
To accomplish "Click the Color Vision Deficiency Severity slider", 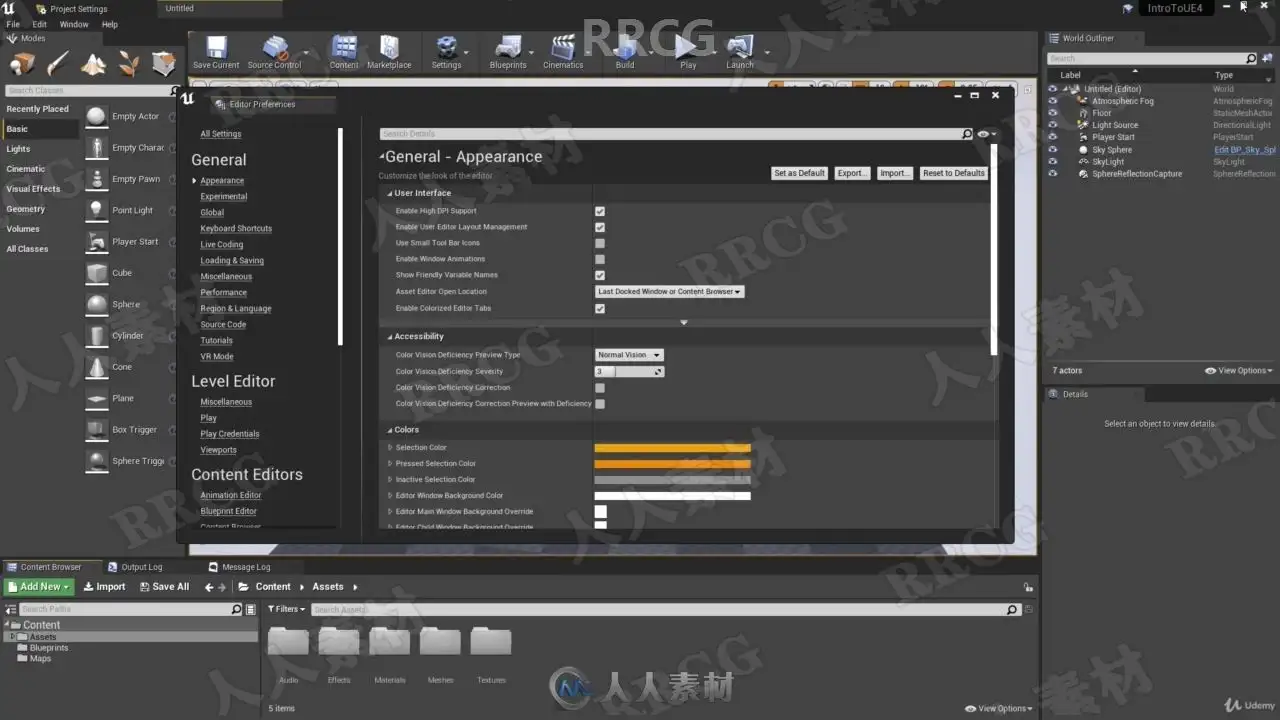I will [x=629, y=372].
